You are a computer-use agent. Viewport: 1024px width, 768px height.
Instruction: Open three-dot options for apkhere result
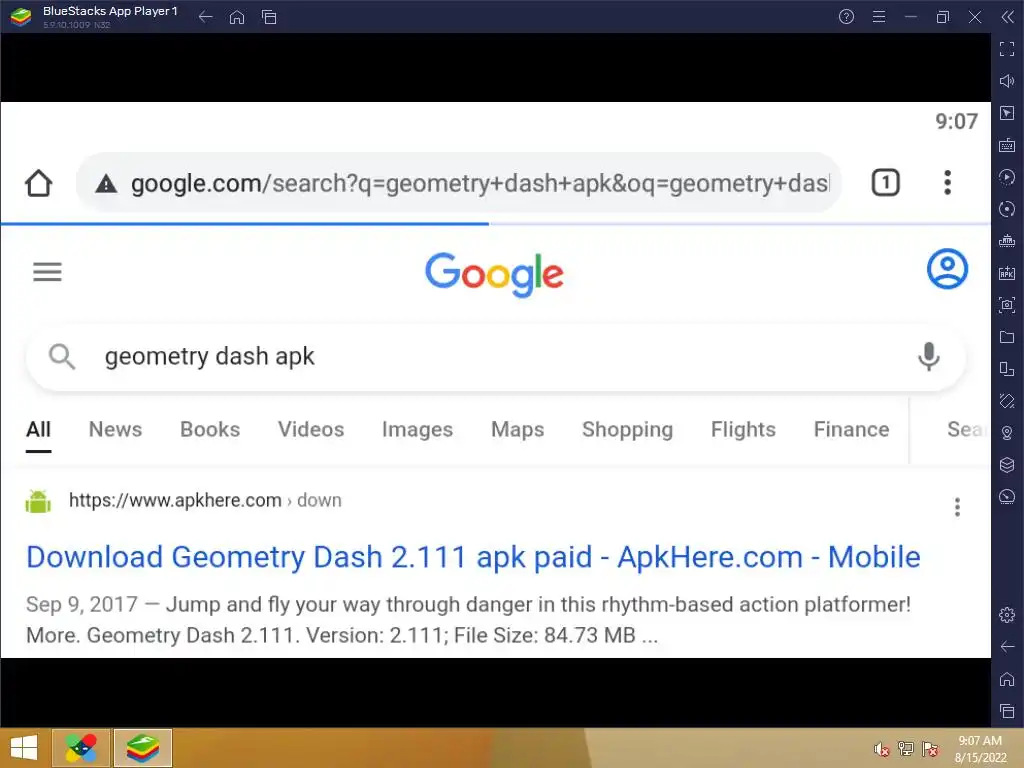click(x=957, y=507)
